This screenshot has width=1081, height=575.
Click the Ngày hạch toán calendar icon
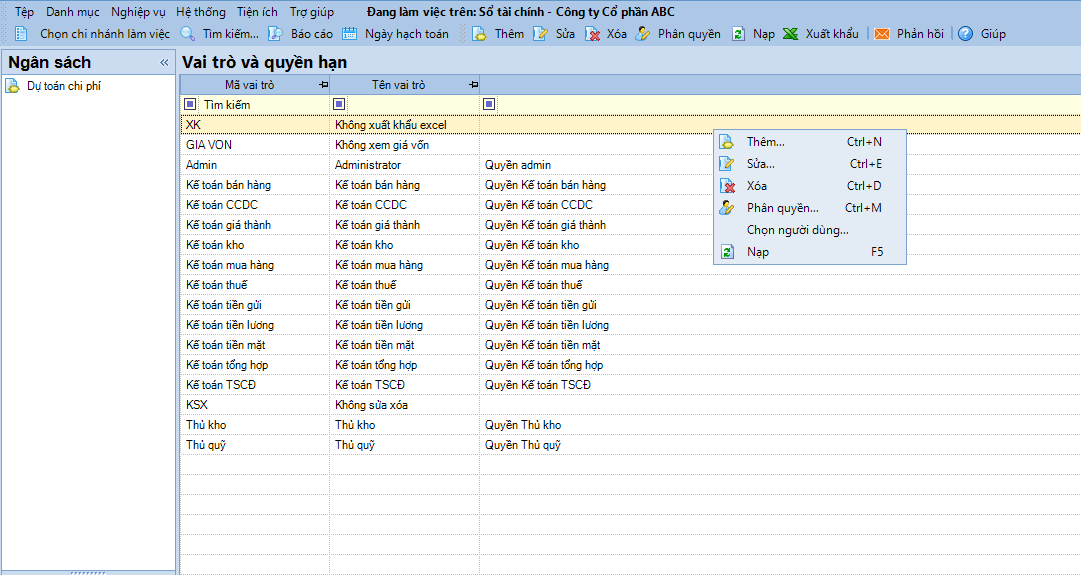click(x=350, y=34)
